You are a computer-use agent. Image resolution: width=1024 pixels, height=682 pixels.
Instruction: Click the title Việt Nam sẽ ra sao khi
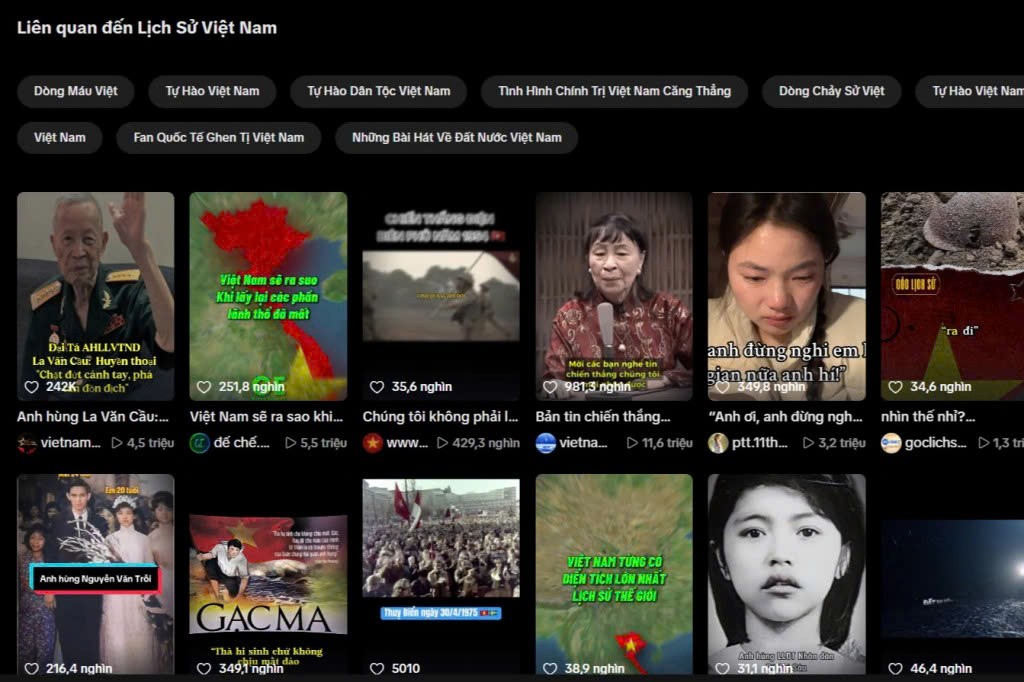pyautogui.click(x=266, y=417)
